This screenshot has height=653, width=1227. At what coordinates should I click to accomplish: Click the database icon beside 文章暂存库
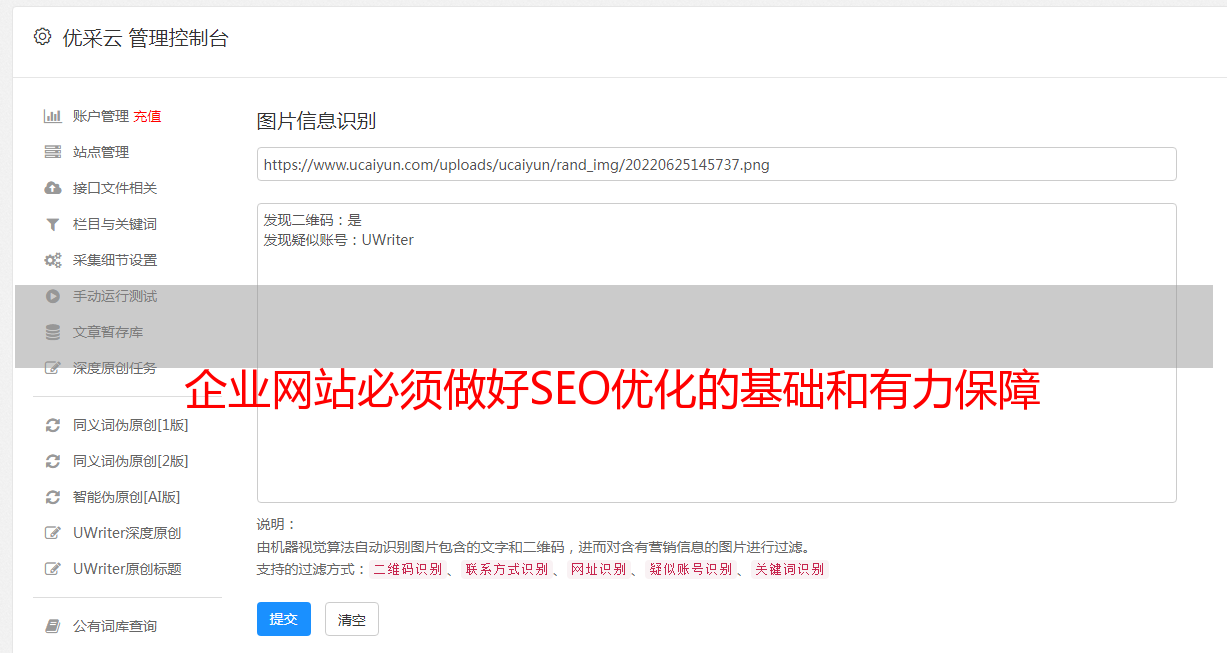coord(53,332)
